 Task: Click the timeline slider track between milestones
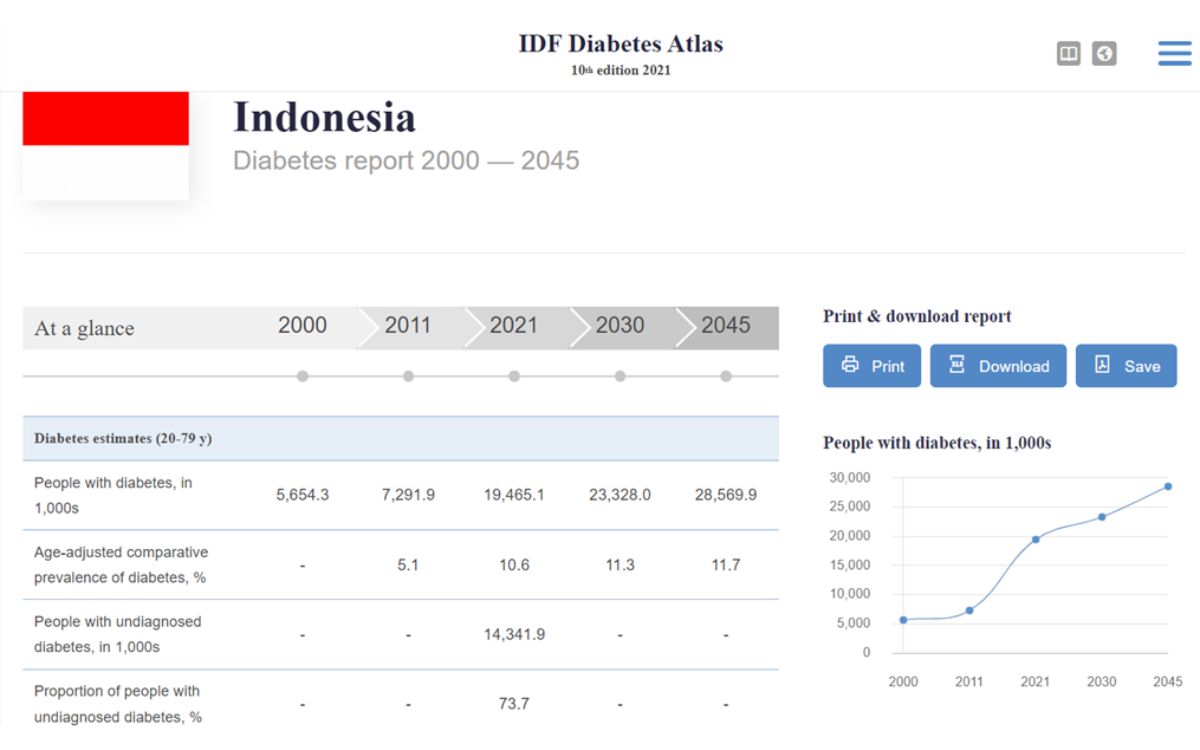tap(460, 377)
